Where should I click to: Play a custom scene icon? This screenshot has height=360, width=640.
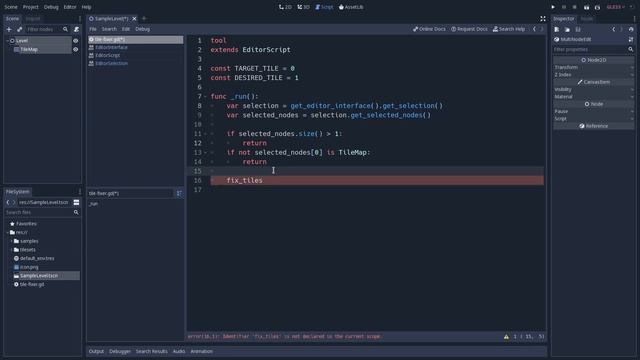(597, 7)
